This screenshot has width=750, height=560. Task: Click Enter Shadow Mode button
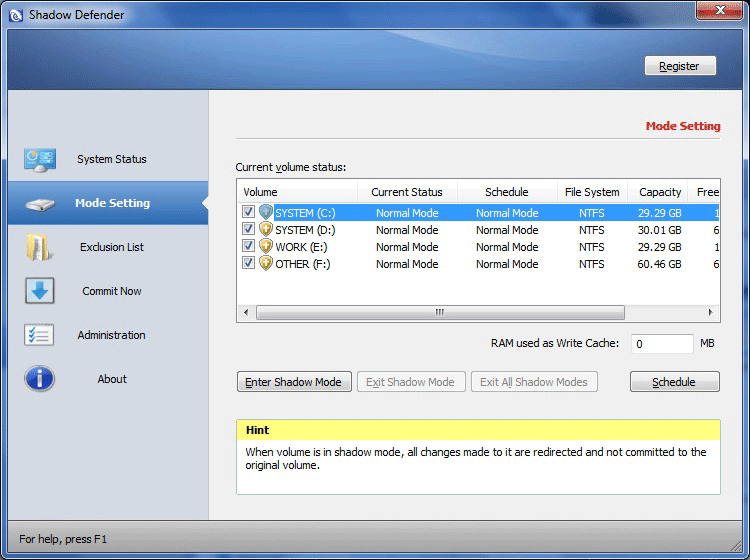pos(294,382)
